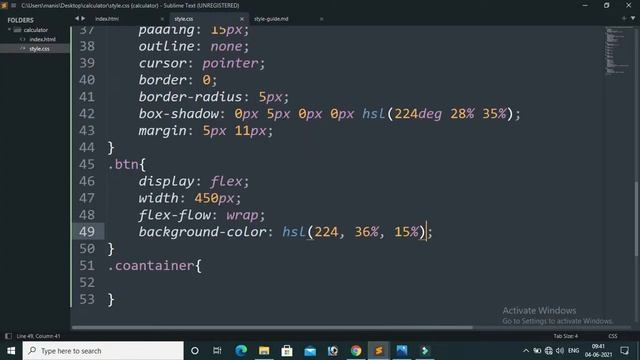This screenshot has width=640, height=360.
Task: Open the Sublime Text hamburger menu icon
Action: tap(13, 5)
